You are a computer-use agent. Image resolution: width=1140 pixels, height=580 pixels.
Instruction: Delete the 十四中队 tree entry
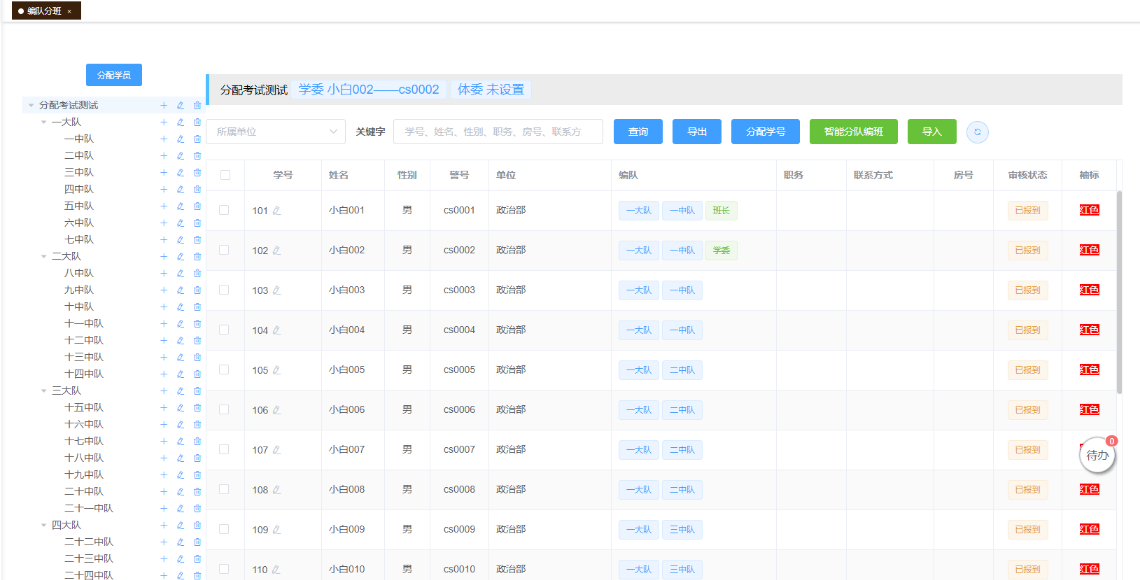point(197,374)
